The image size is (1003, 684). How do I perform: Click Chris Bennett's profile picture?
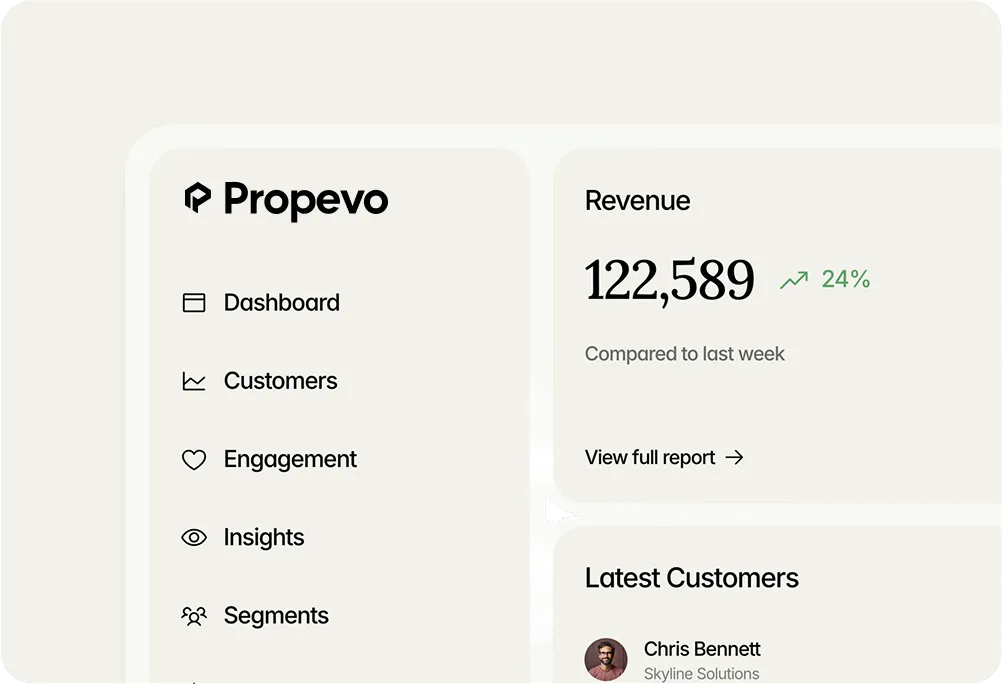pos(606,660)
